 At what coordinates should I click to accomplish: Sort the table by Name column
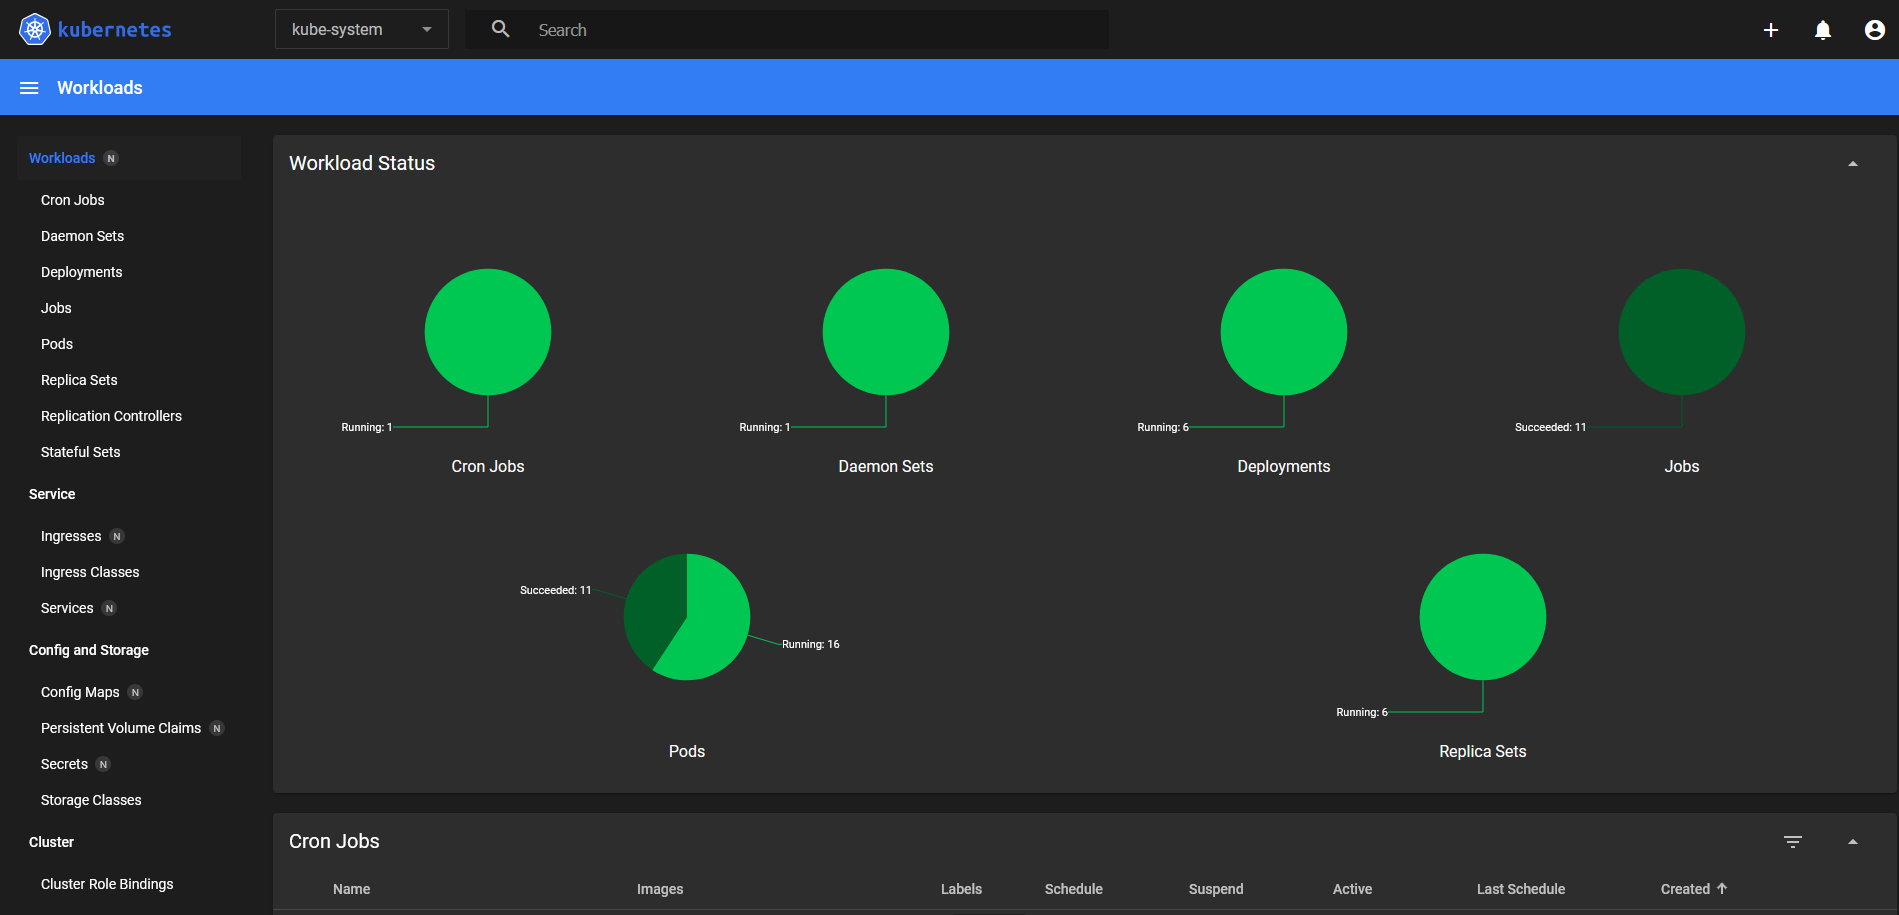pyautogui.click(x=351, y=889)
